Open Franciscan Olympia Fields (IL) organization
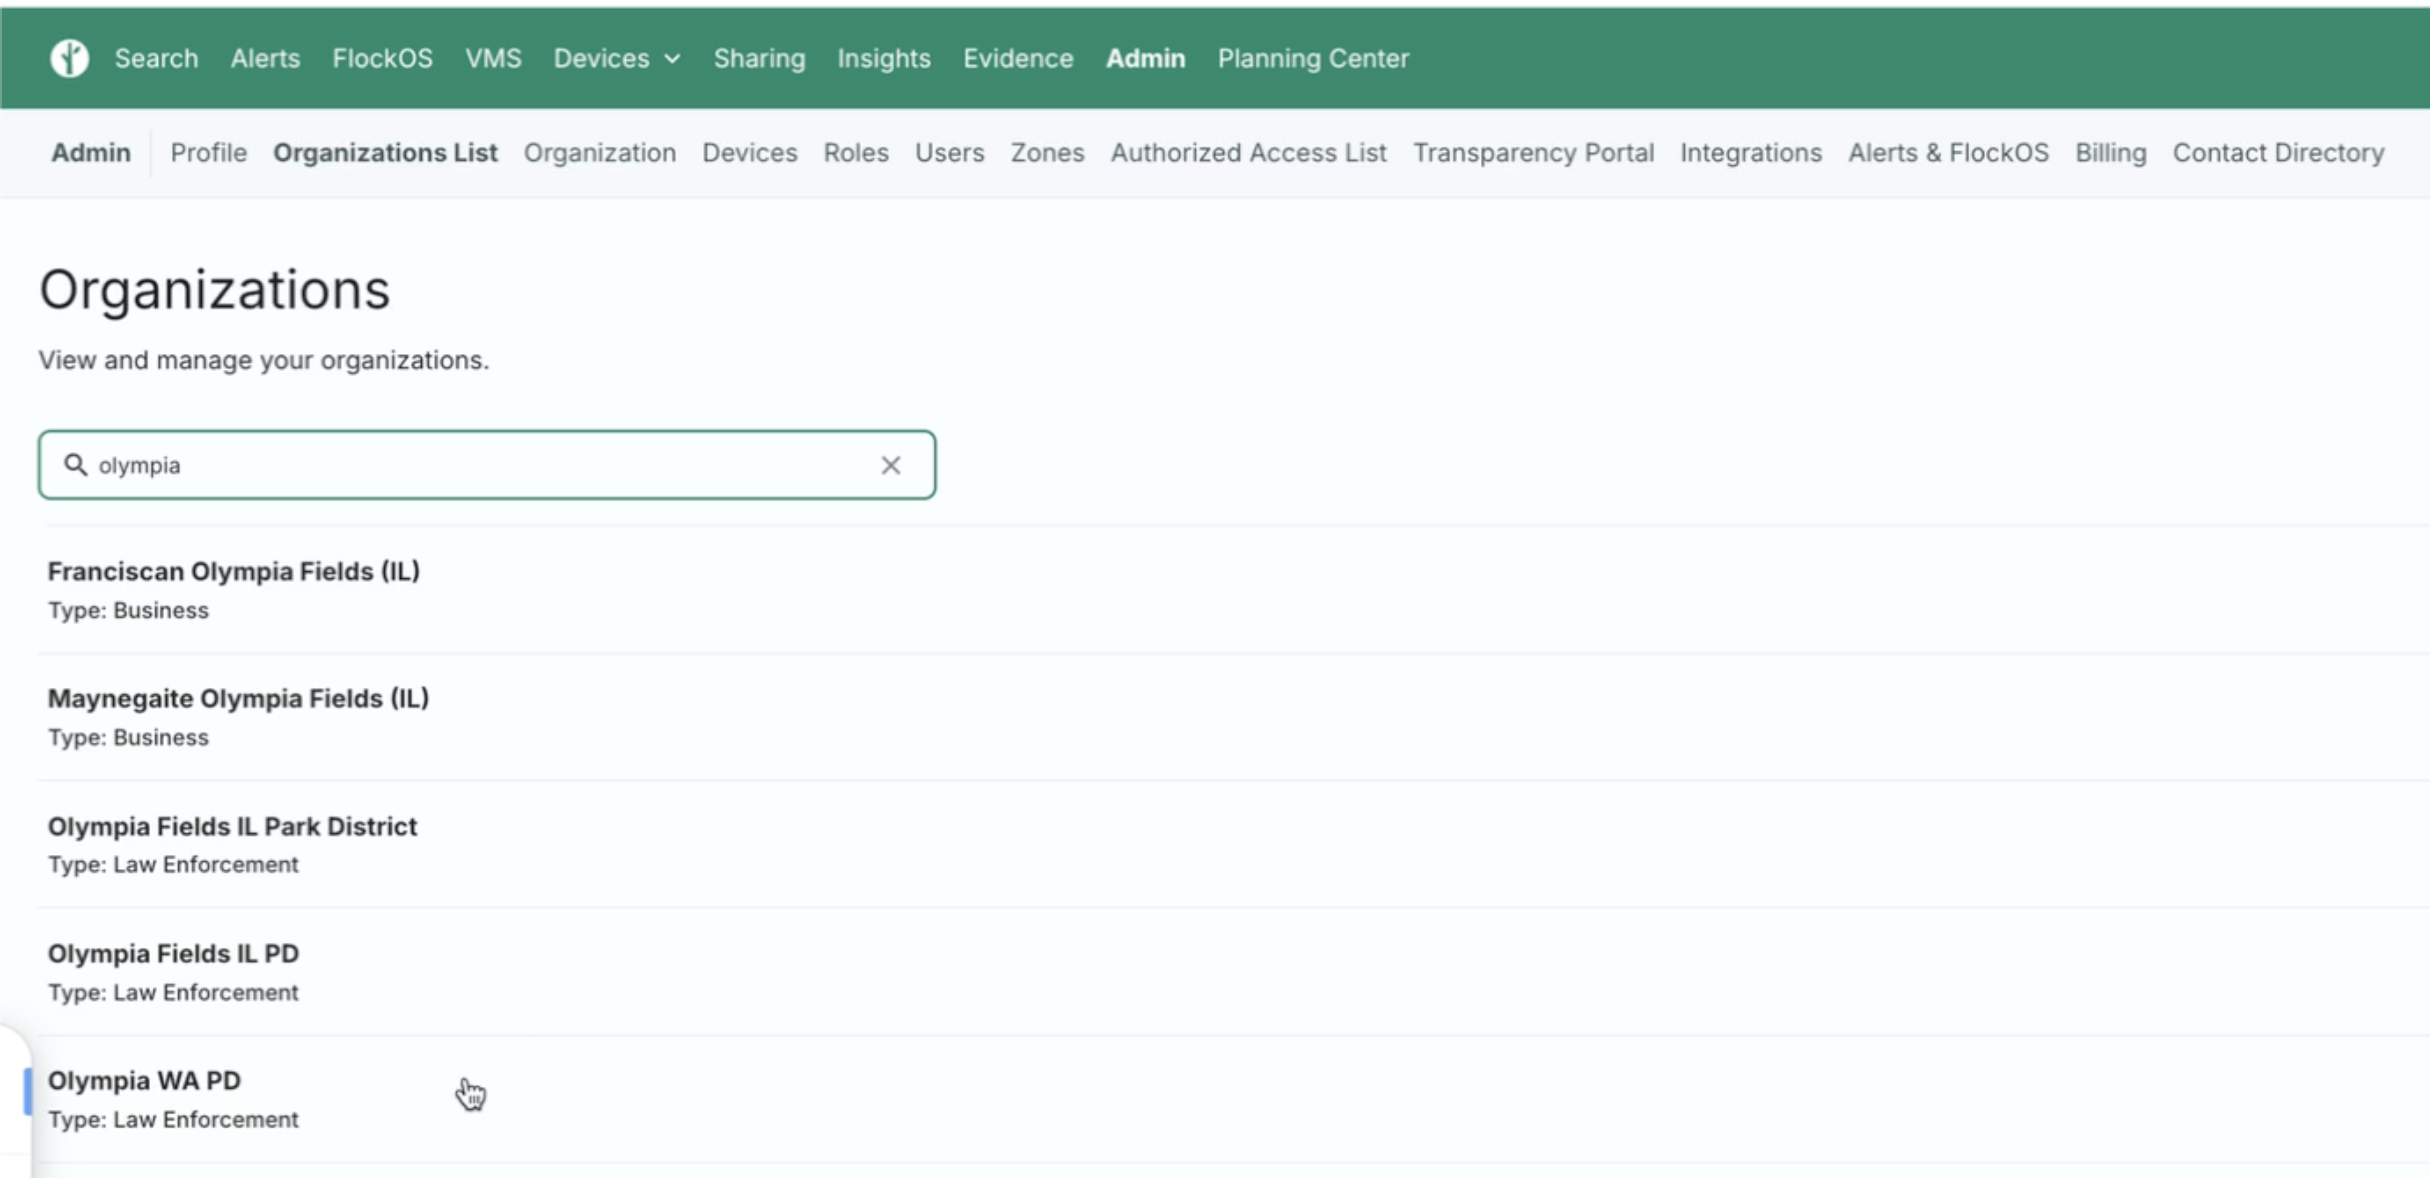The height and width of the screenshot is (1178, 2430). [x=233, y=571]
